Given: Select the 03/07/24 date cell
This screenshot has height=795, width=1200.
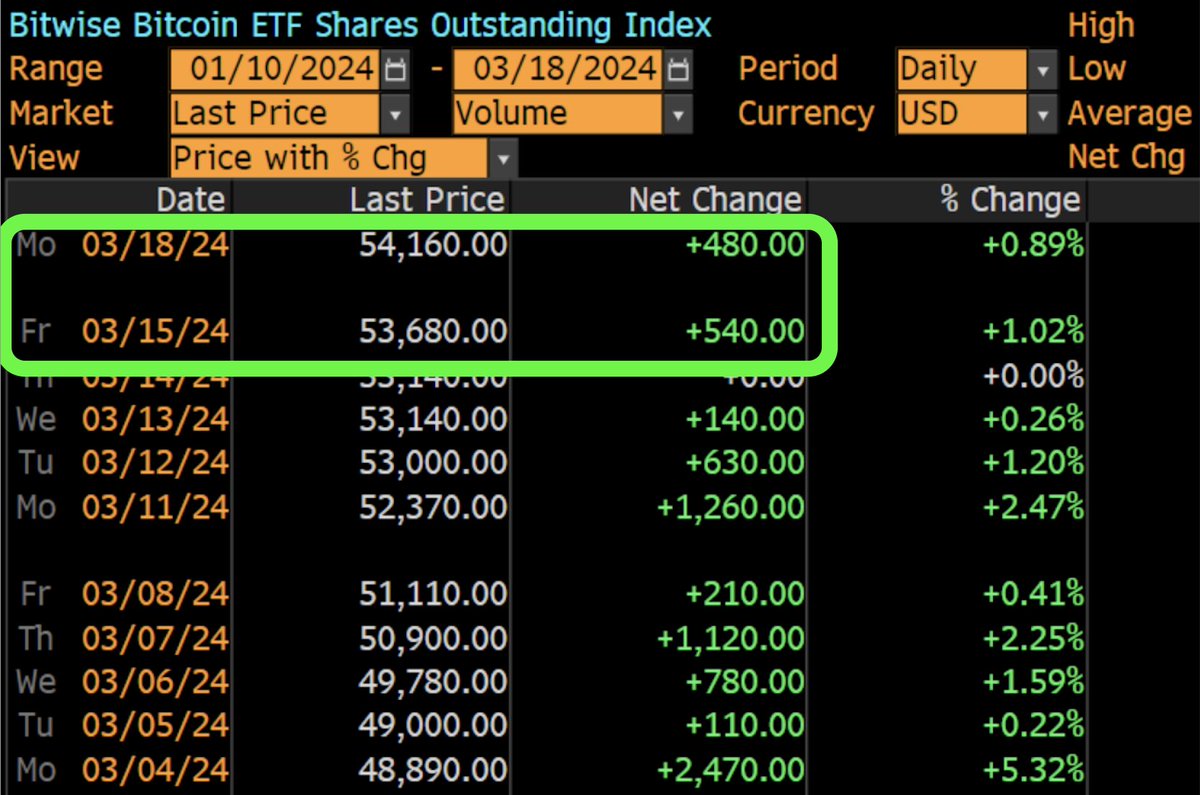Looking at the screenshot, I should coord(155,638).
